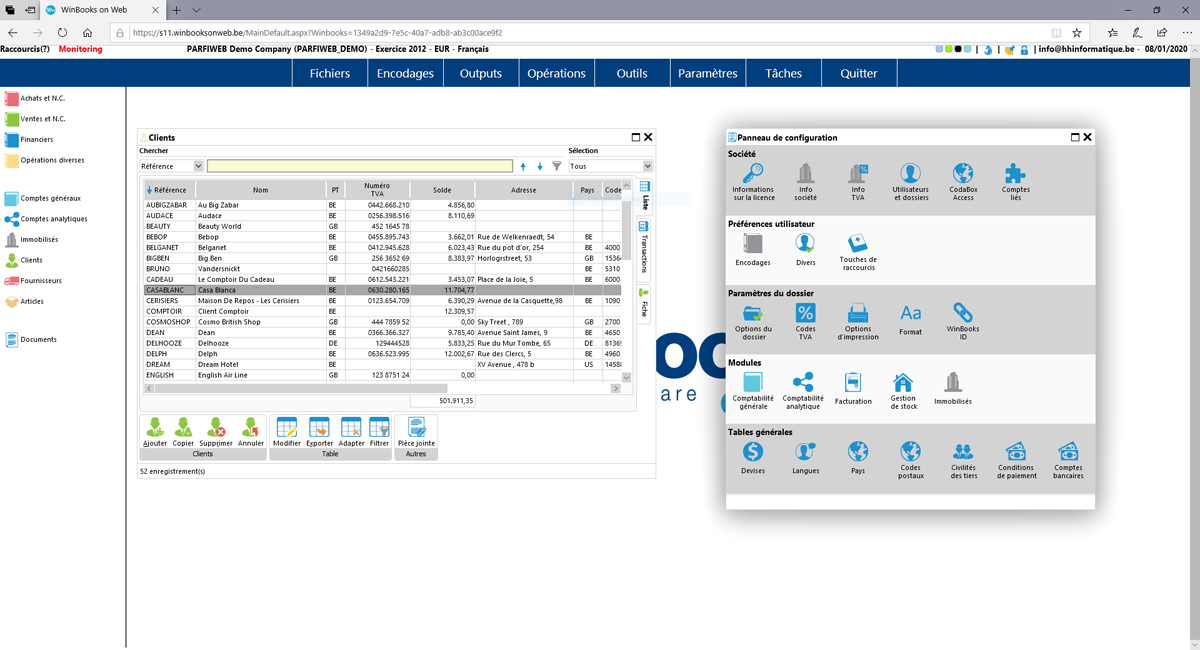Click Supprimer to delete client

click(x=215, y=432)
